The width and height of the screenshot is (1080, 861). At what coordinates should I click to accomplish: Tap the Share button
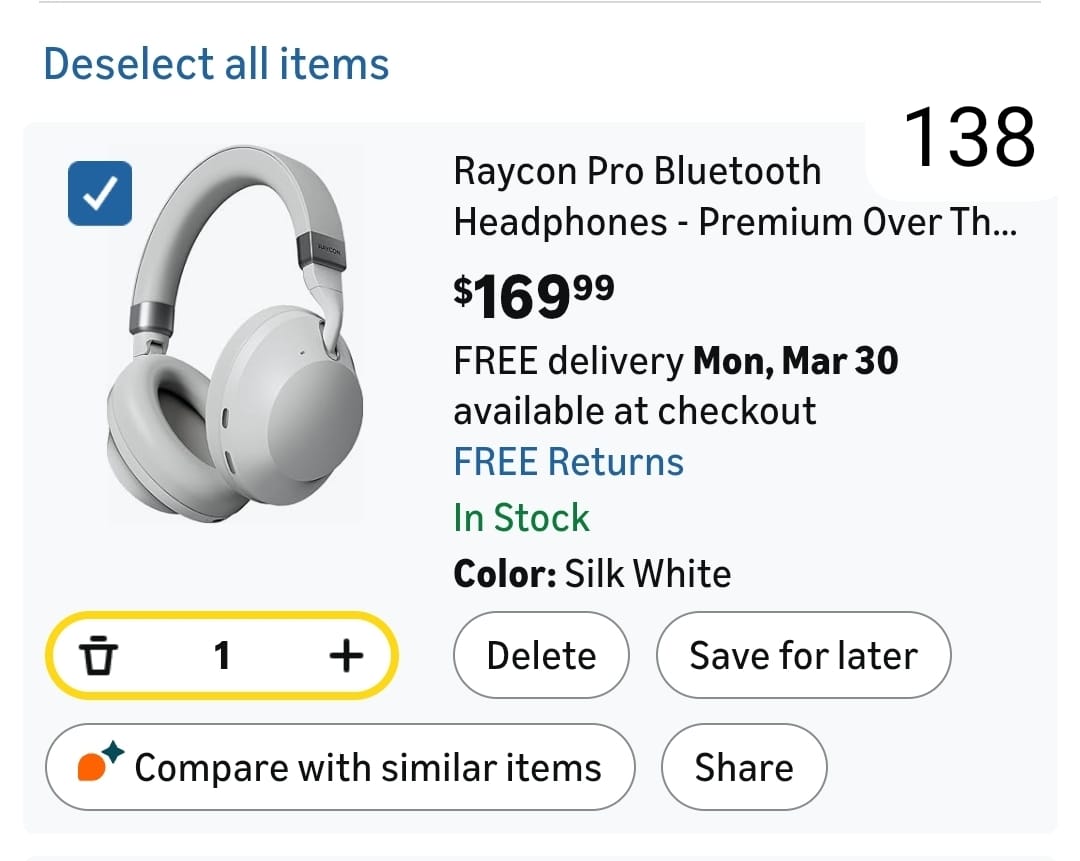tap(744, 767)
